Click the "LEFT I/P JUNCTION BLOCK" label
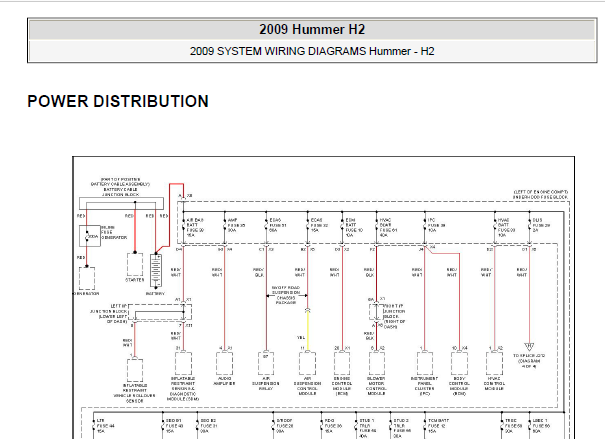The width and height of the screenshot is (605, 439). (108, 313)
